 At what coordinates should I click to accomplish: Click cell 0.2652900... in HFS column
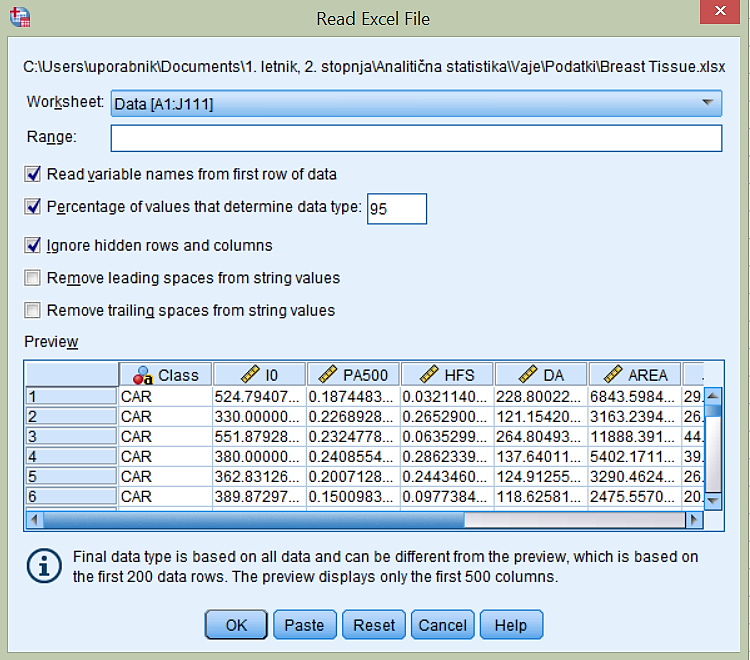tap(446, 417)
